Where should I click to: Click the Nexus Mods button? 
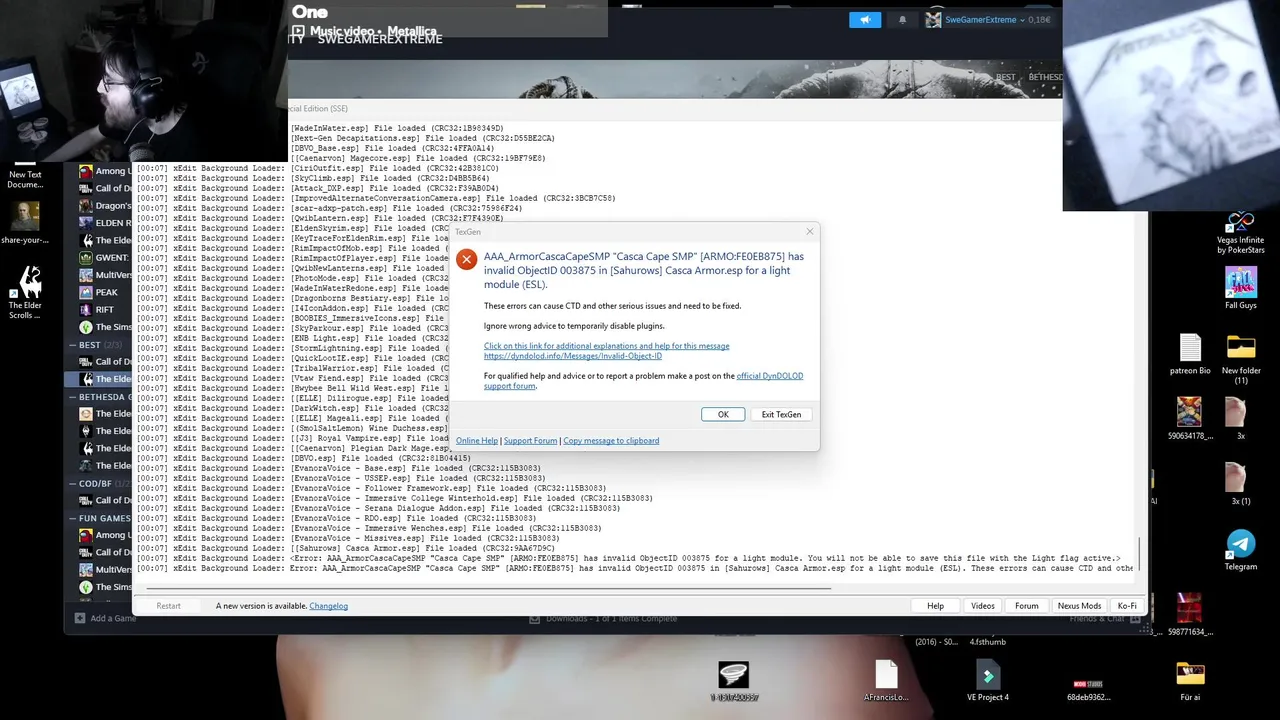click(1079, 606)
